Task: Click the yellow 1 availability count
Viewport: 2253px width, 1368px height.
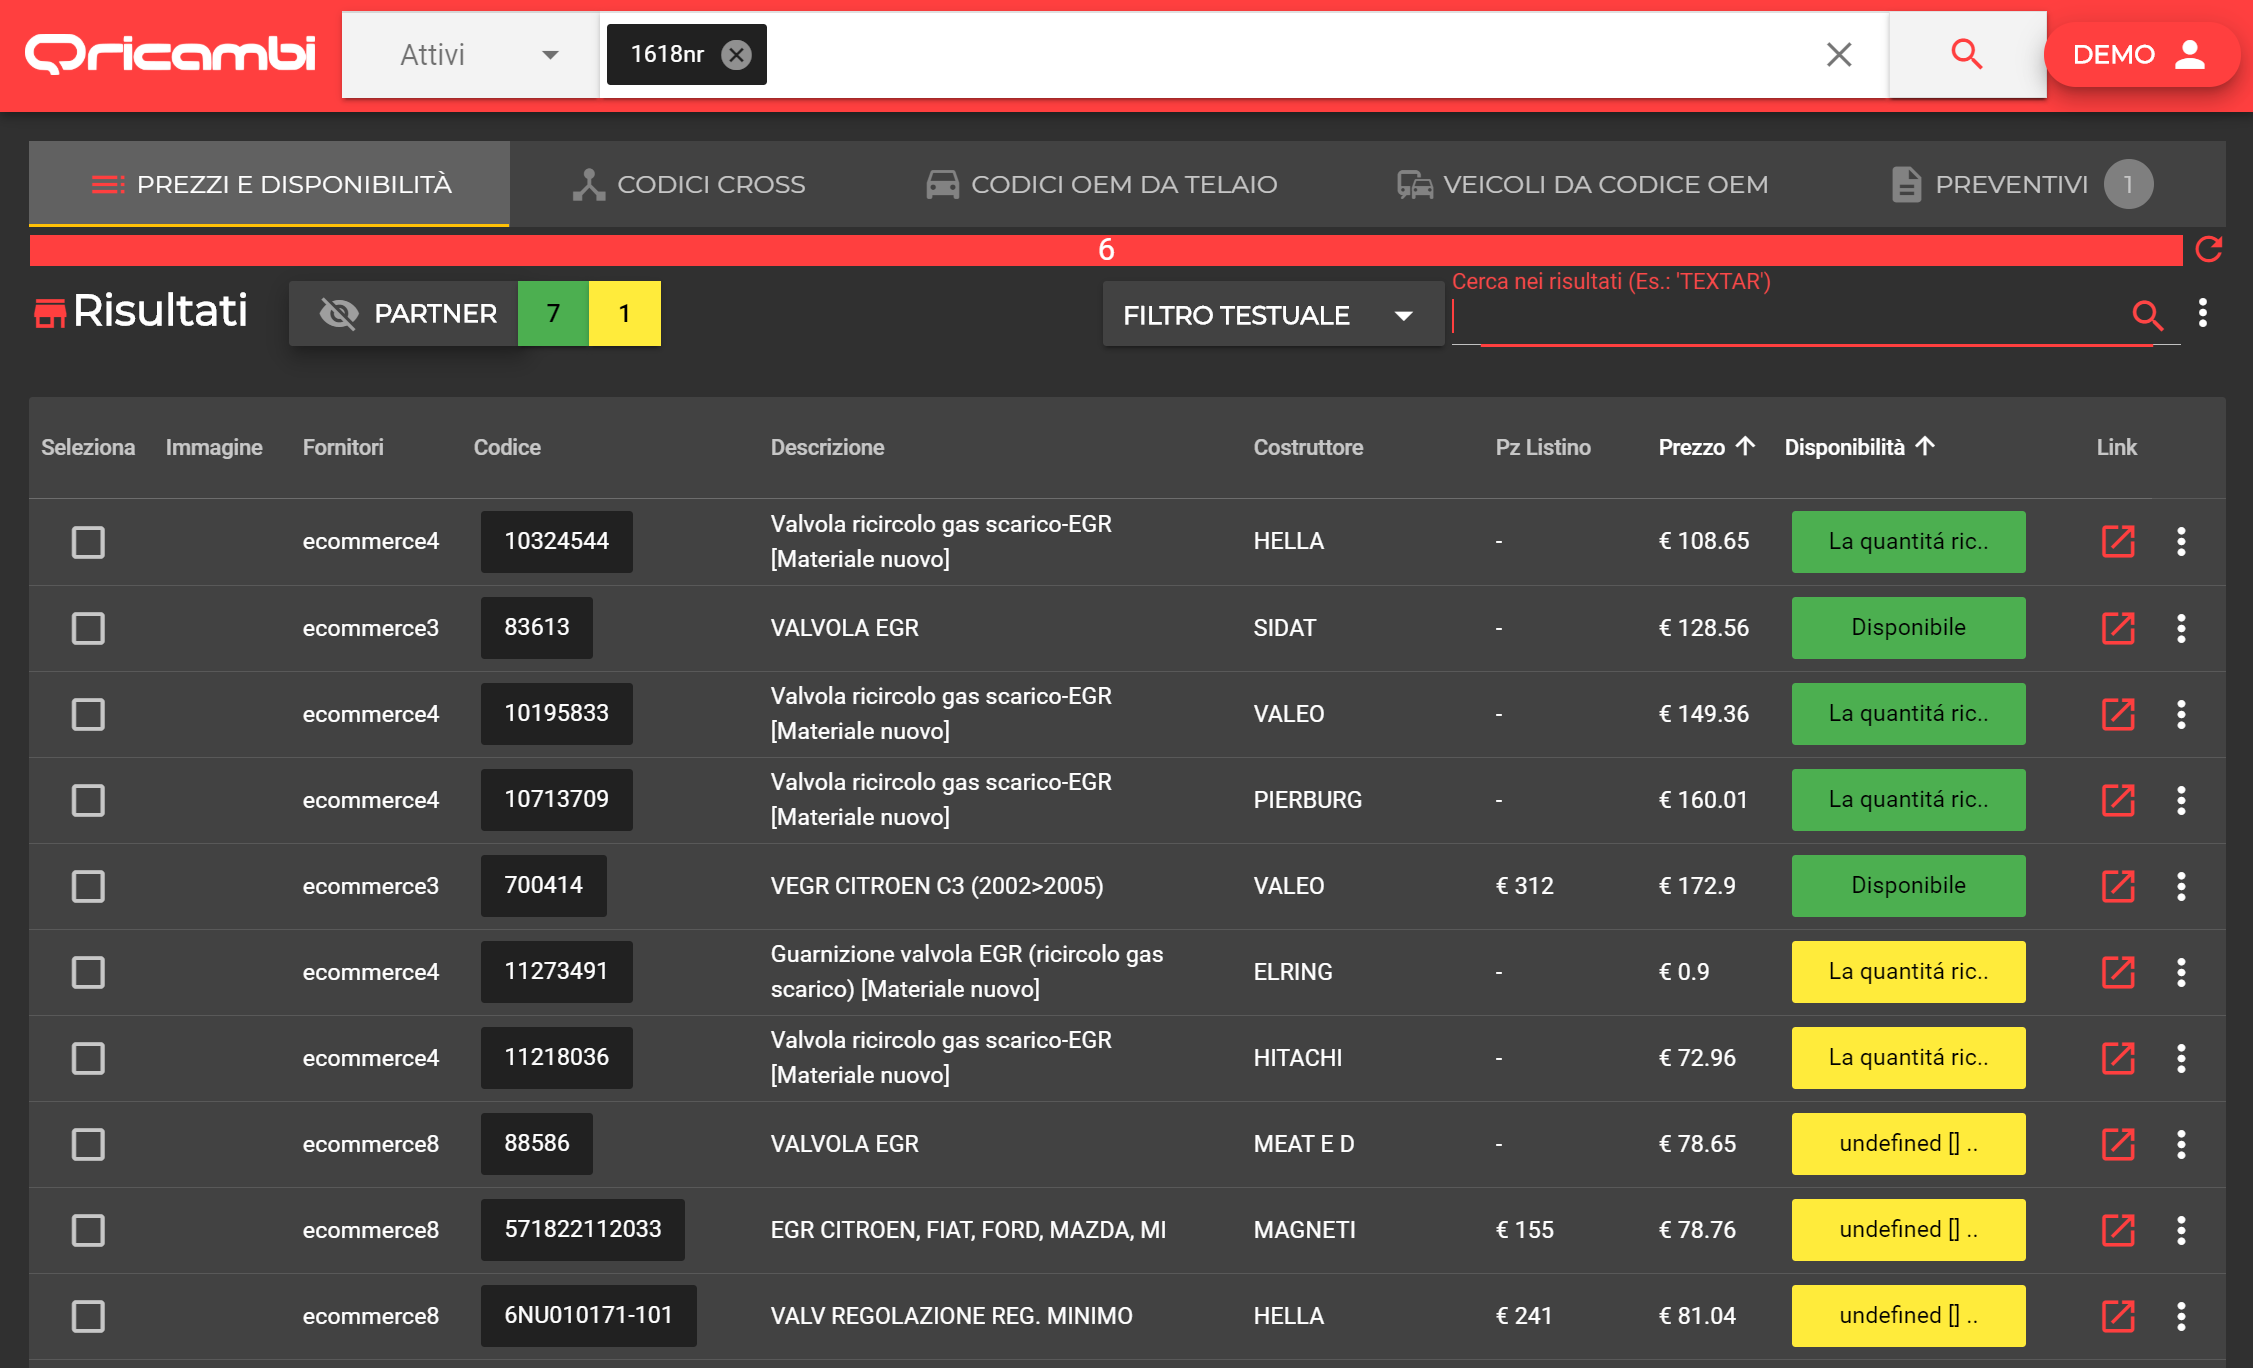Action: 625,314
